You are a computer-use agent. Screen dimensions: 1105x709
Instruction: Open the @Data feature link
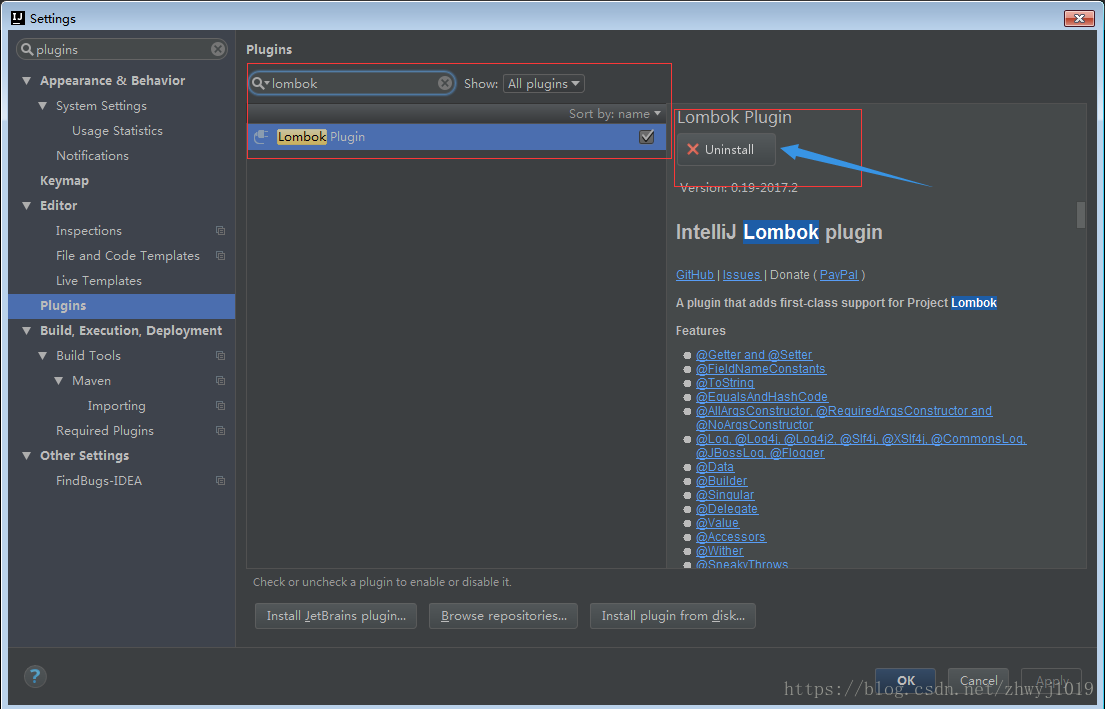[x=715, y=467]
